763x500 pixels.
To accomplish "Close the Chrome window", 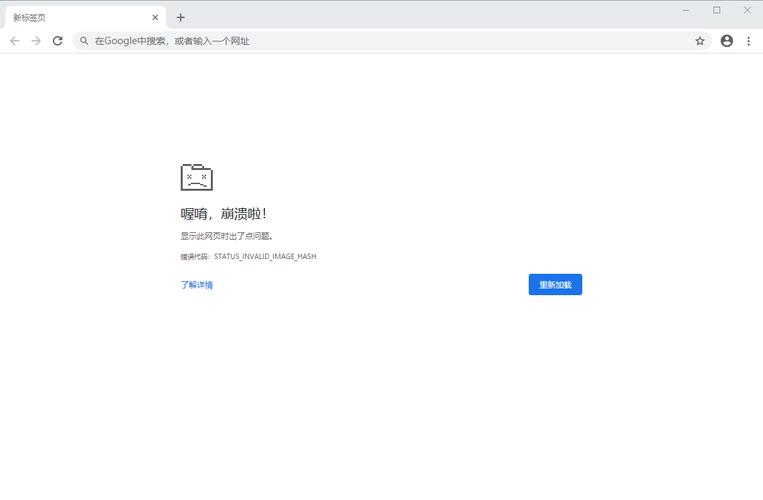I will pos(747,10).
